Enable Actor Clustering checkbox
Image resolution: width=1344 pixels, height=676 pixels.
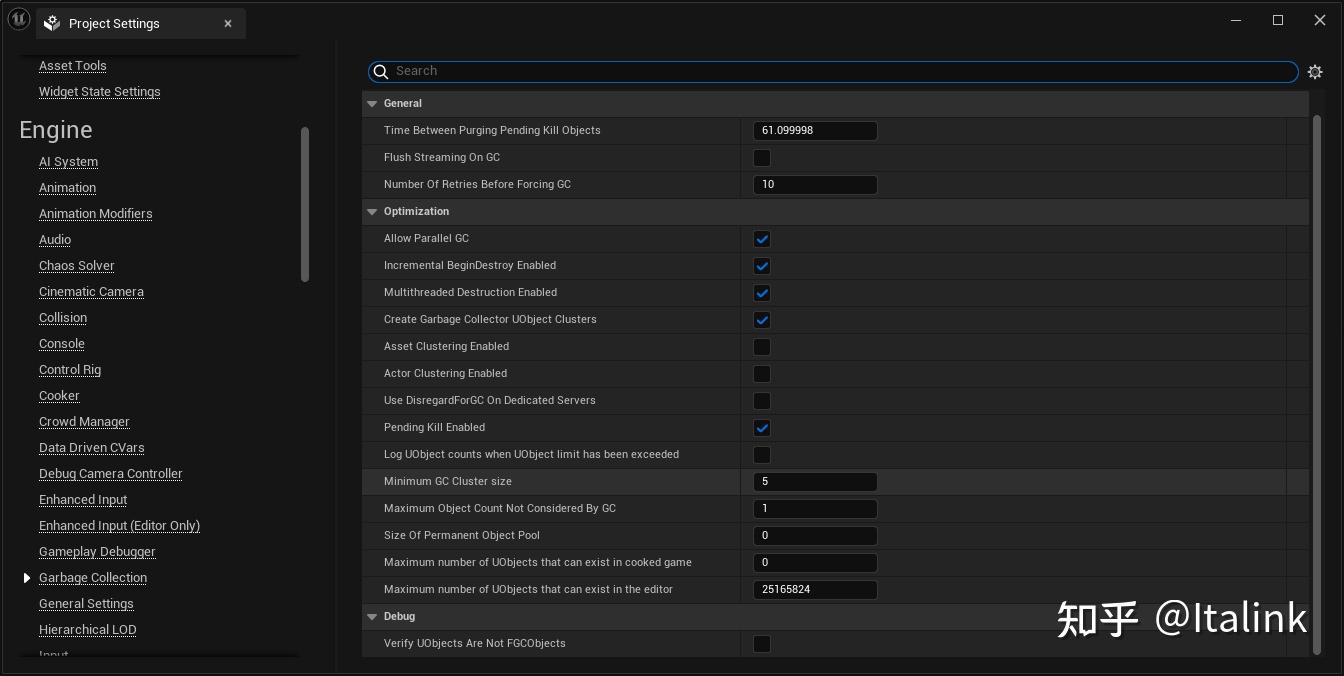point(762,374)
